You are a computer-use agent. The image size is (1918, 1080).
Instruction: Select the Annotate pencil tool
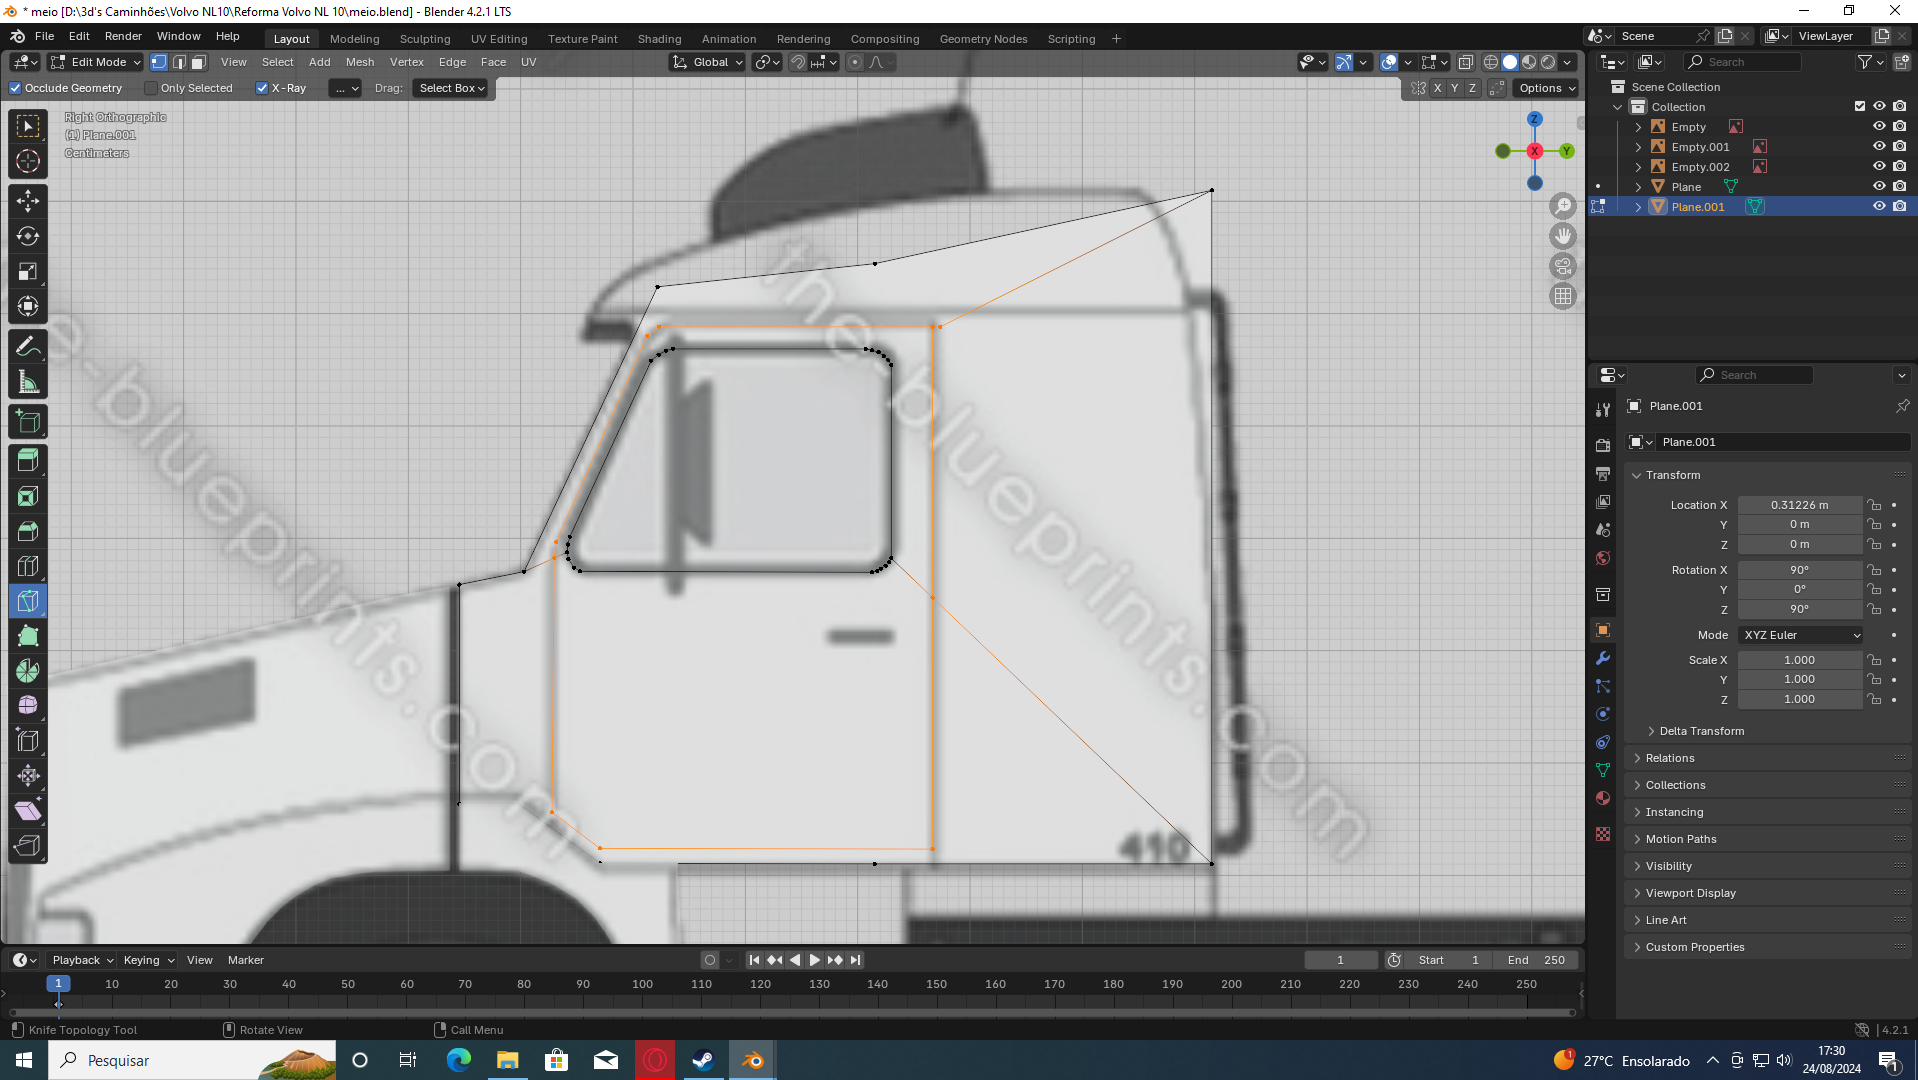(28, 346)
